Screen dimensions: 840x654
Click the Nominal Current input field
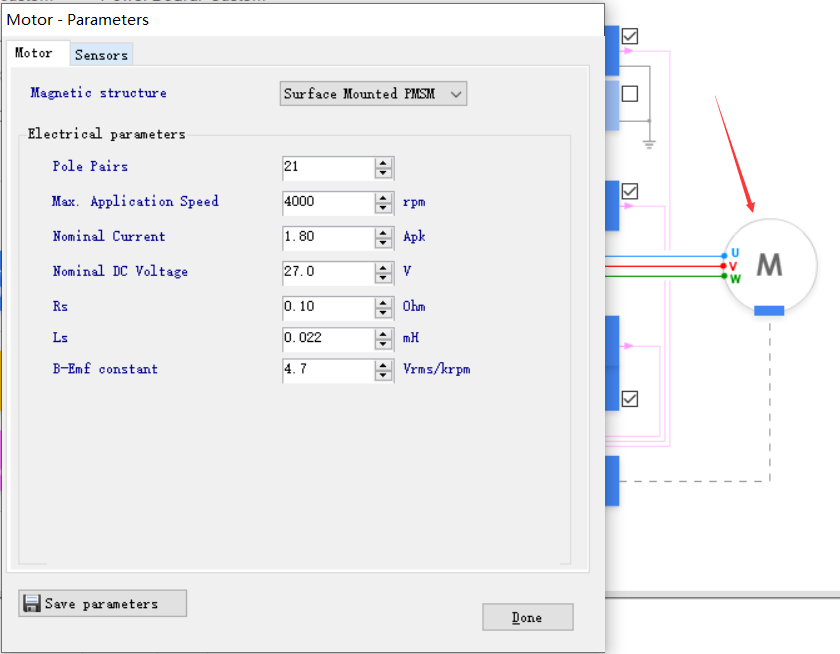(x=328, y=237)
